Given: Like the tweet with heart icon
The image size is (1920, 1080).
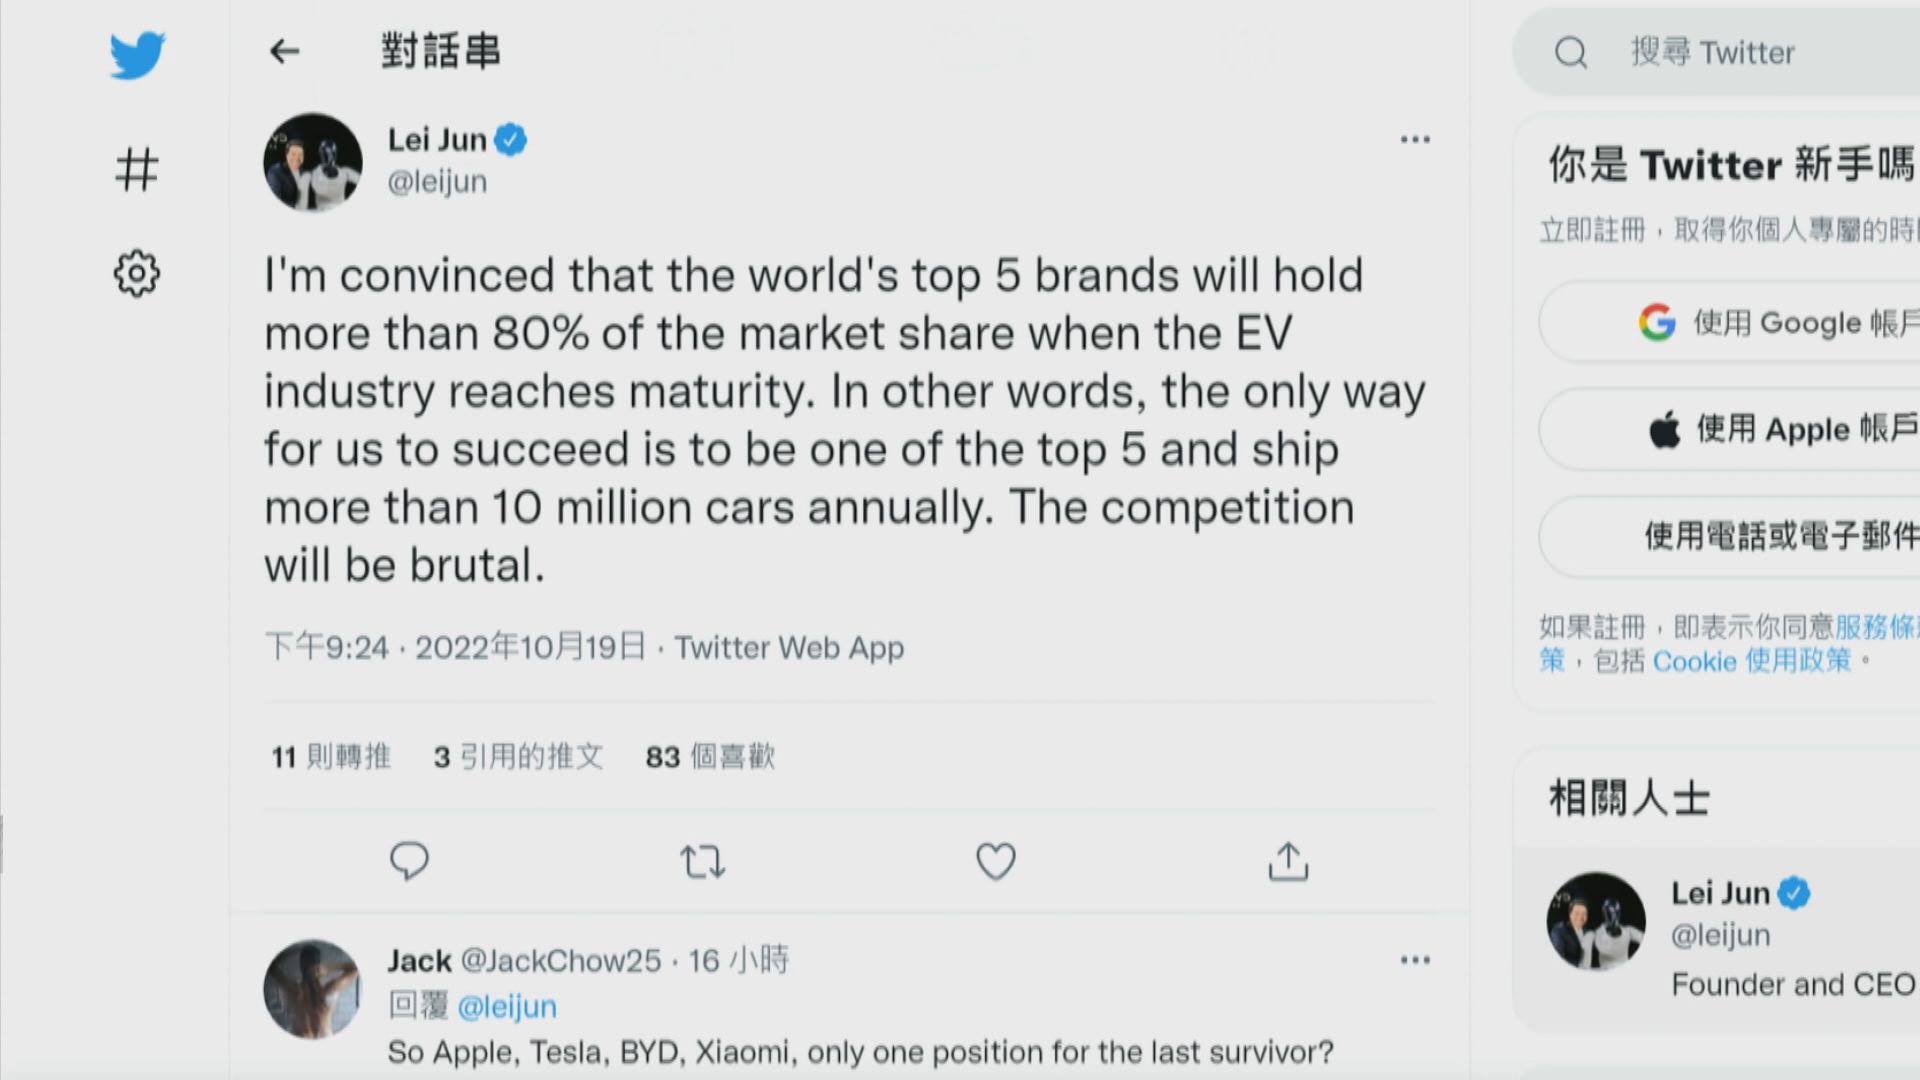Looking at the screenshot, I should tap(995, 861).
